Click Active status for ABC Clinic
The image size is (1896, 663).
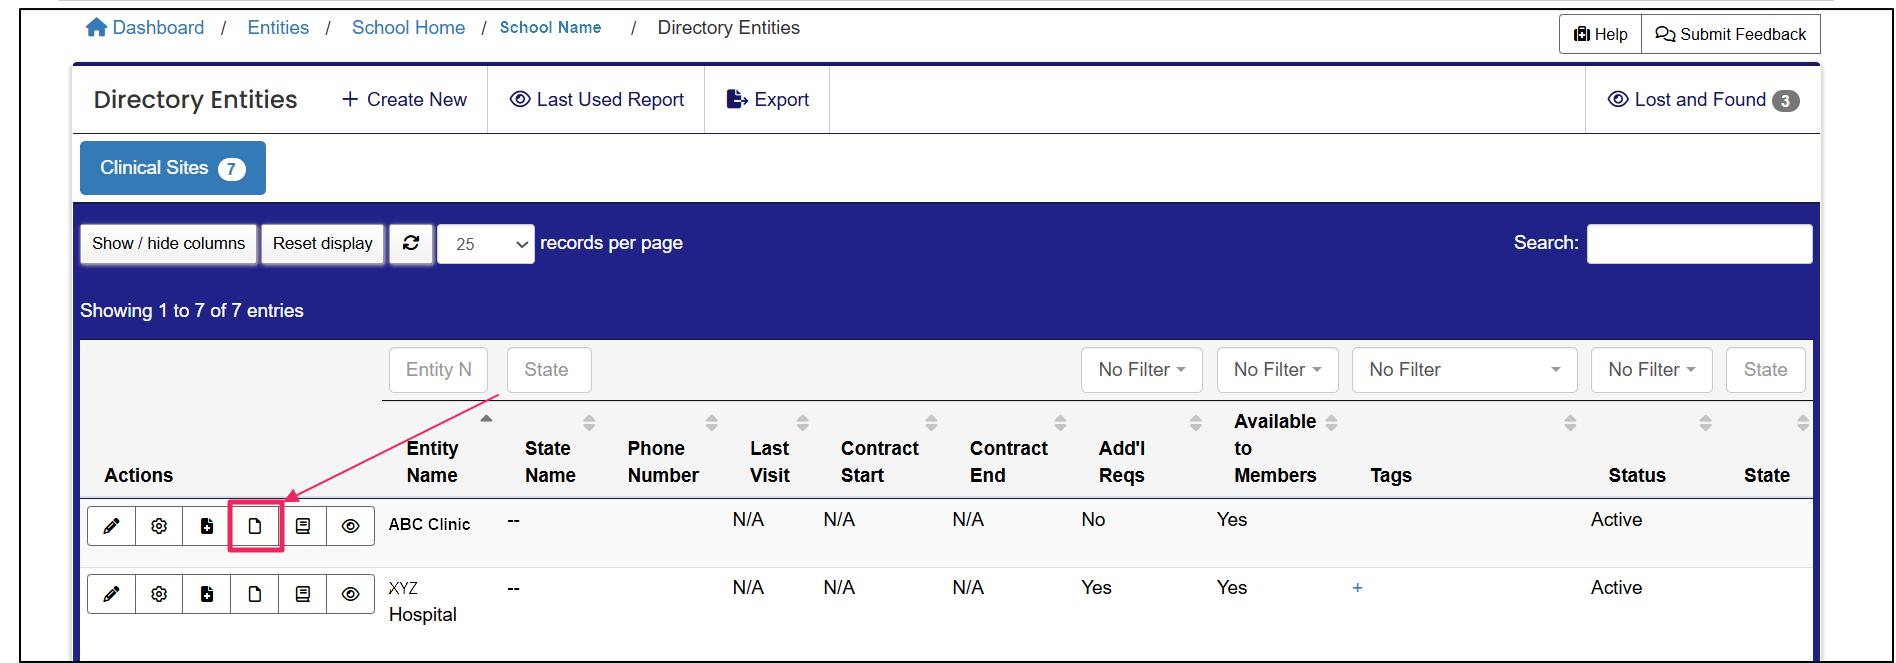[1616, 520]
